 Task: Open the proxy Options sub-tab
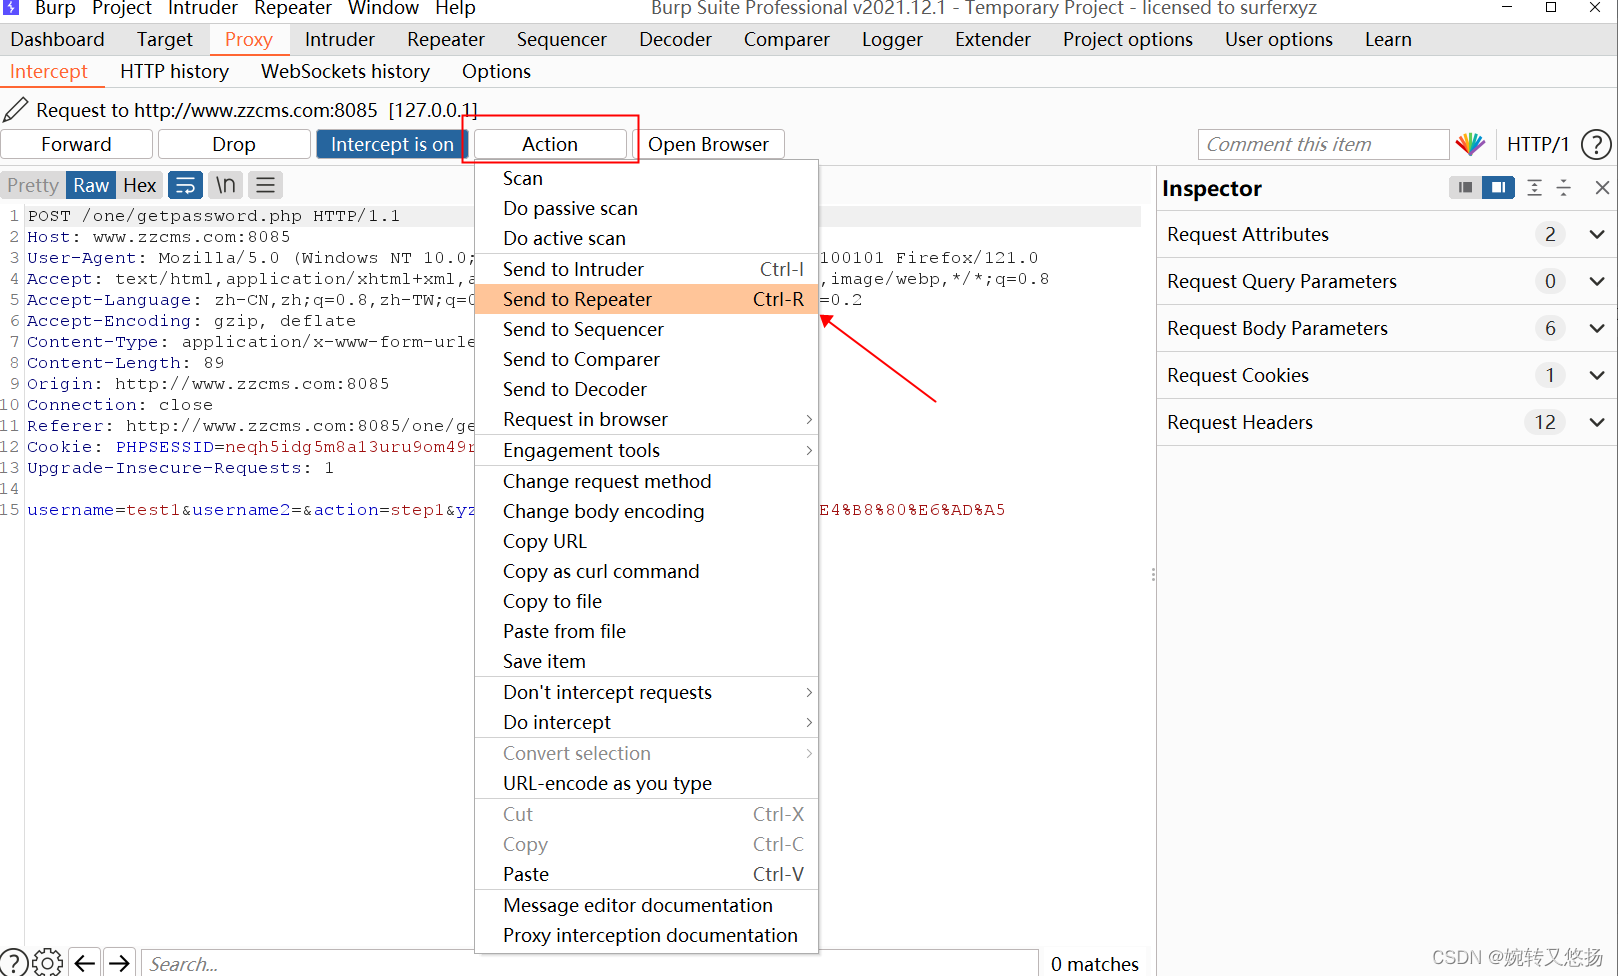click(496, 71)
